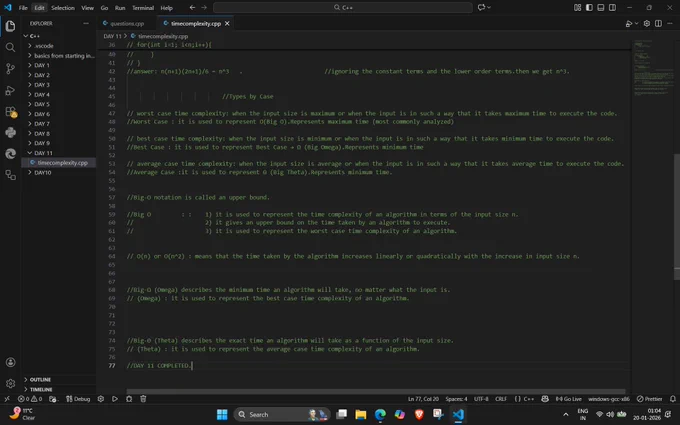Click the remote window indicator in status bar
Image resolution: width=680 pixels, height=425 pixels.
[x=7, y=399]
